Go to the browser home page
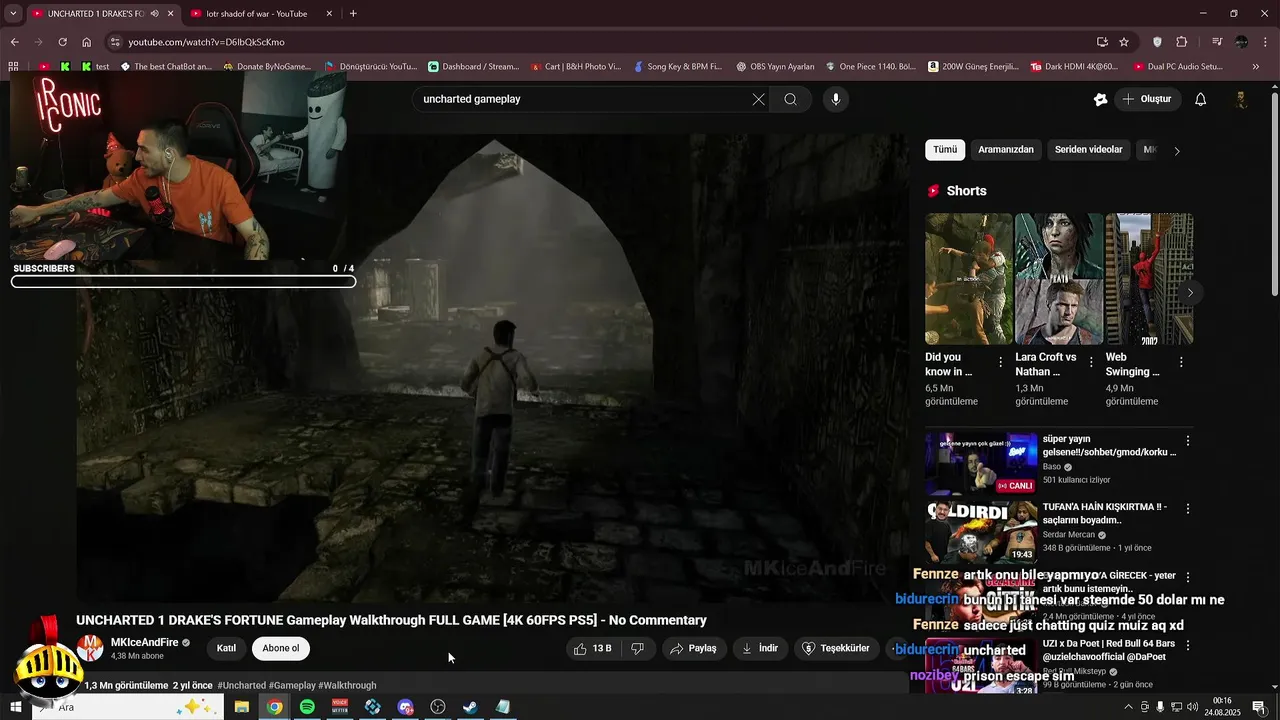This screenshot has width=1280, height=720. 86,42
